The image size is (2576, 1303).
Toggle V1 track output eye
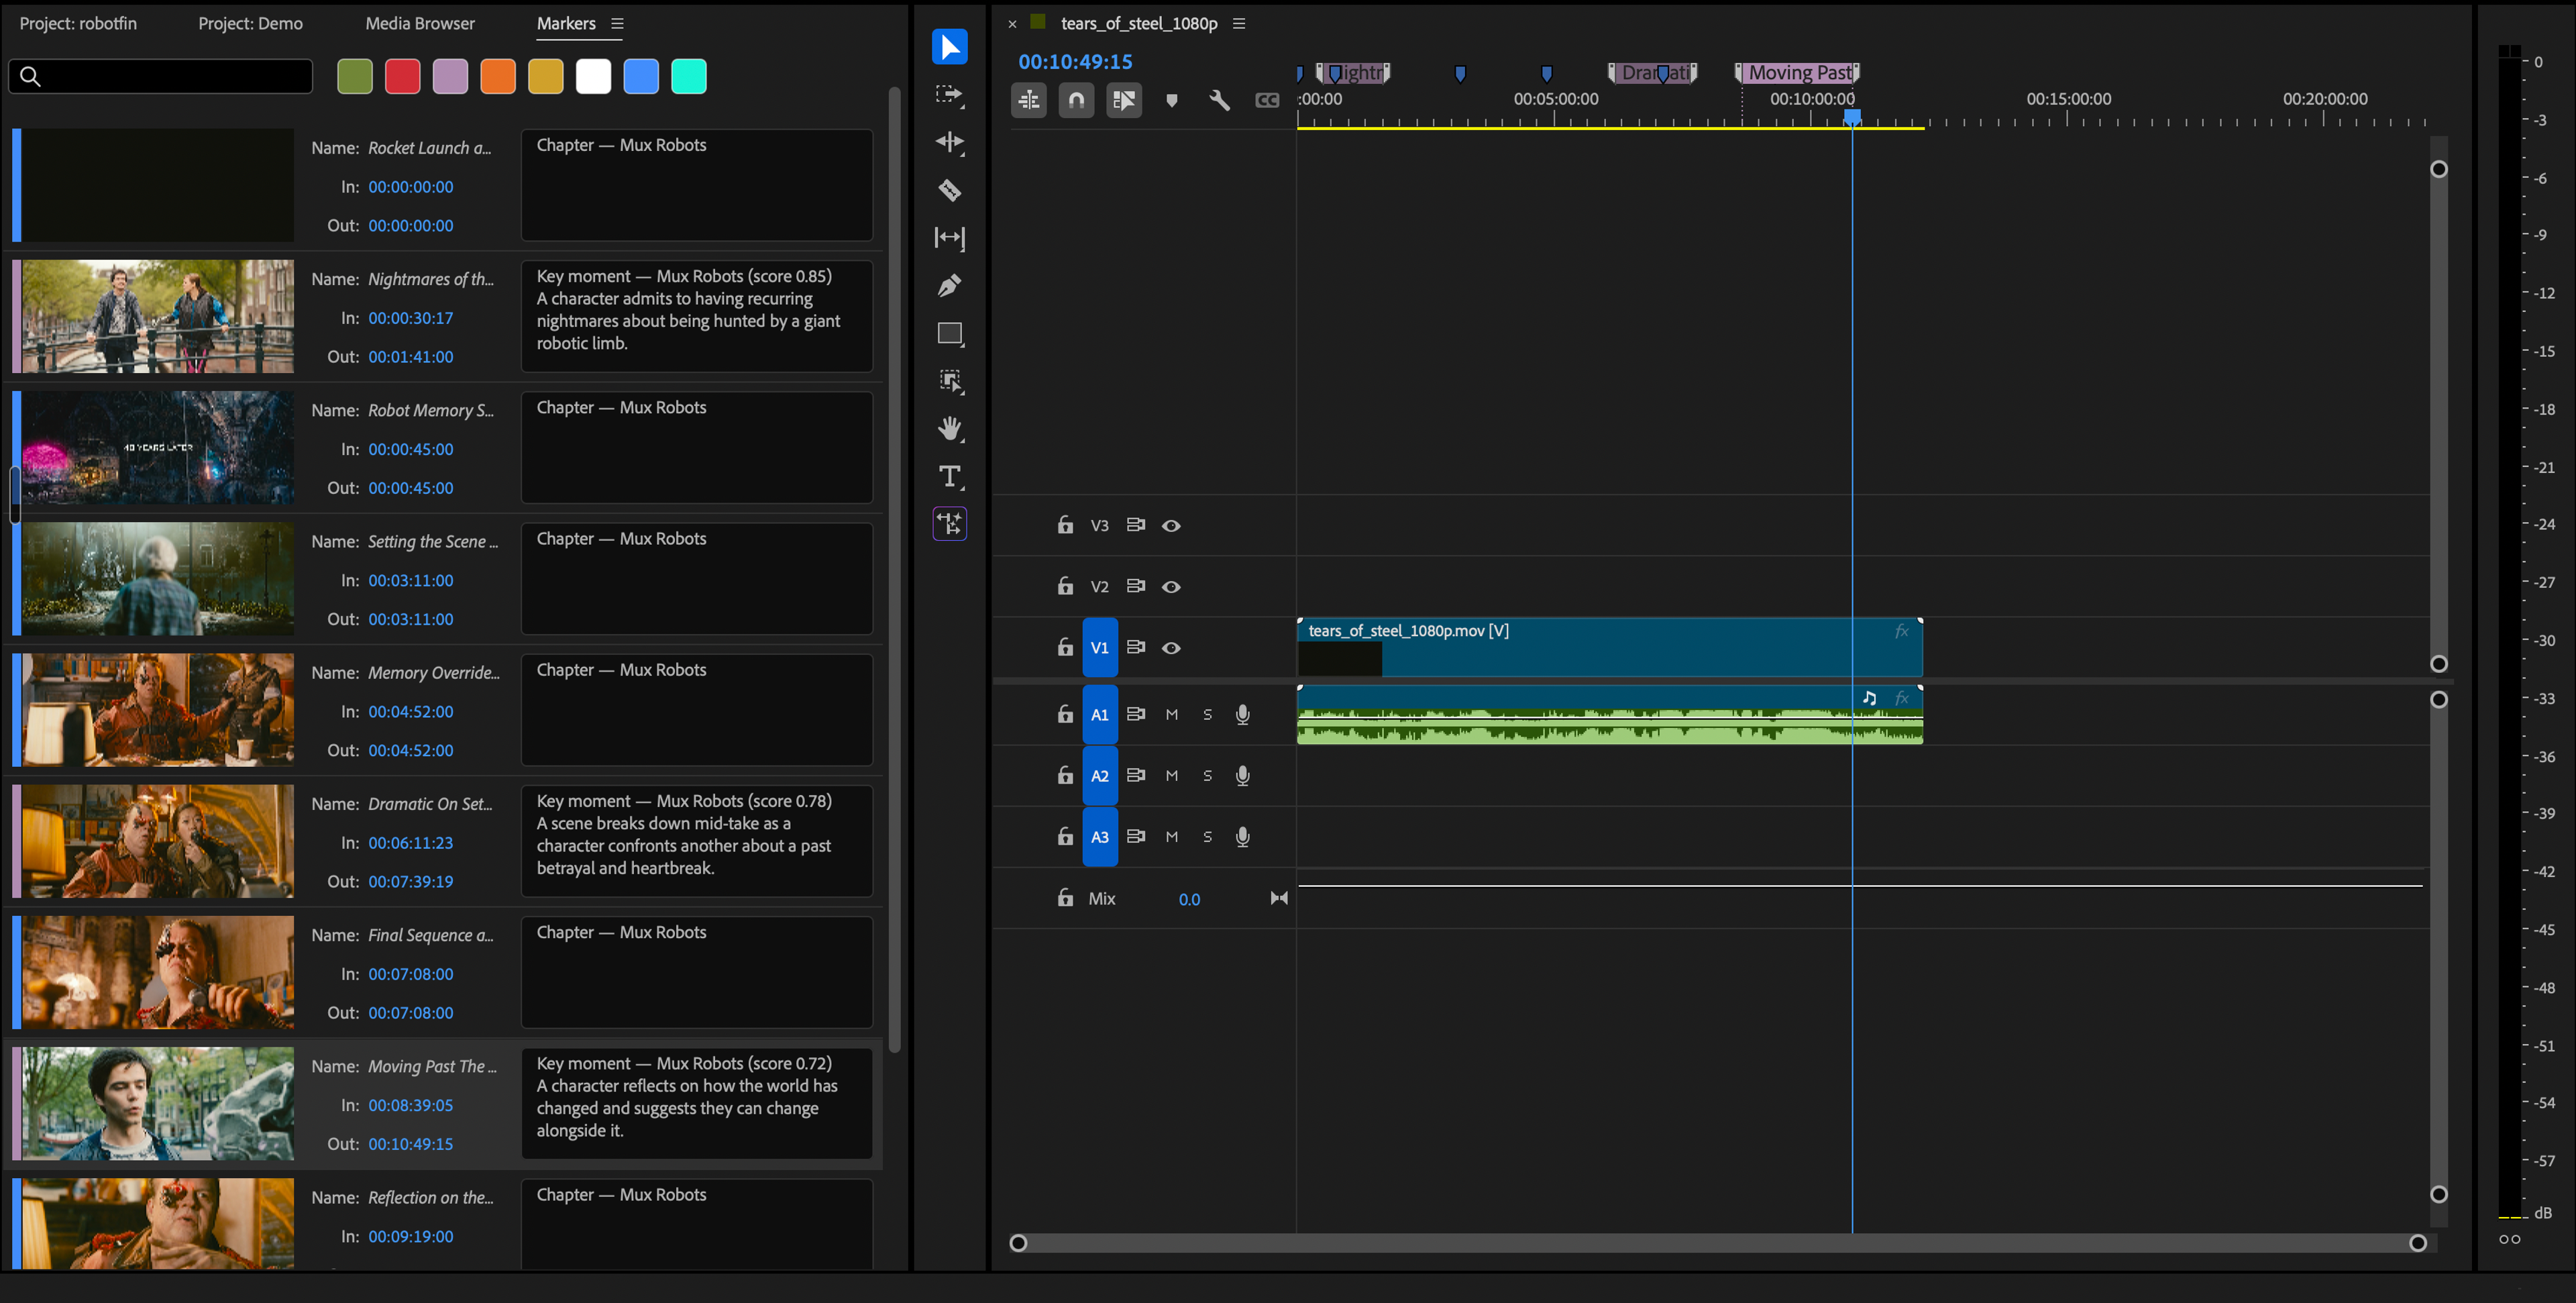click(1171, 648)
